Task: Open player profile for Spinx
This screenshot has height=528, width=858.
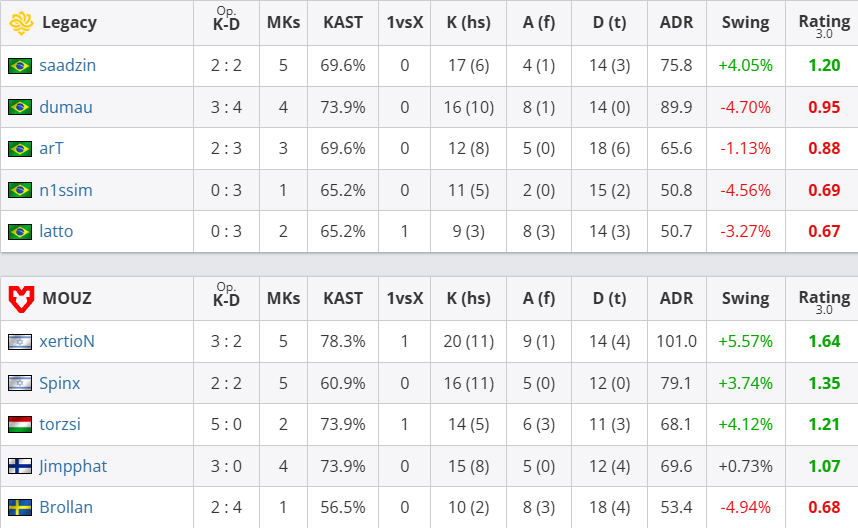Action: tap(60, 383)
